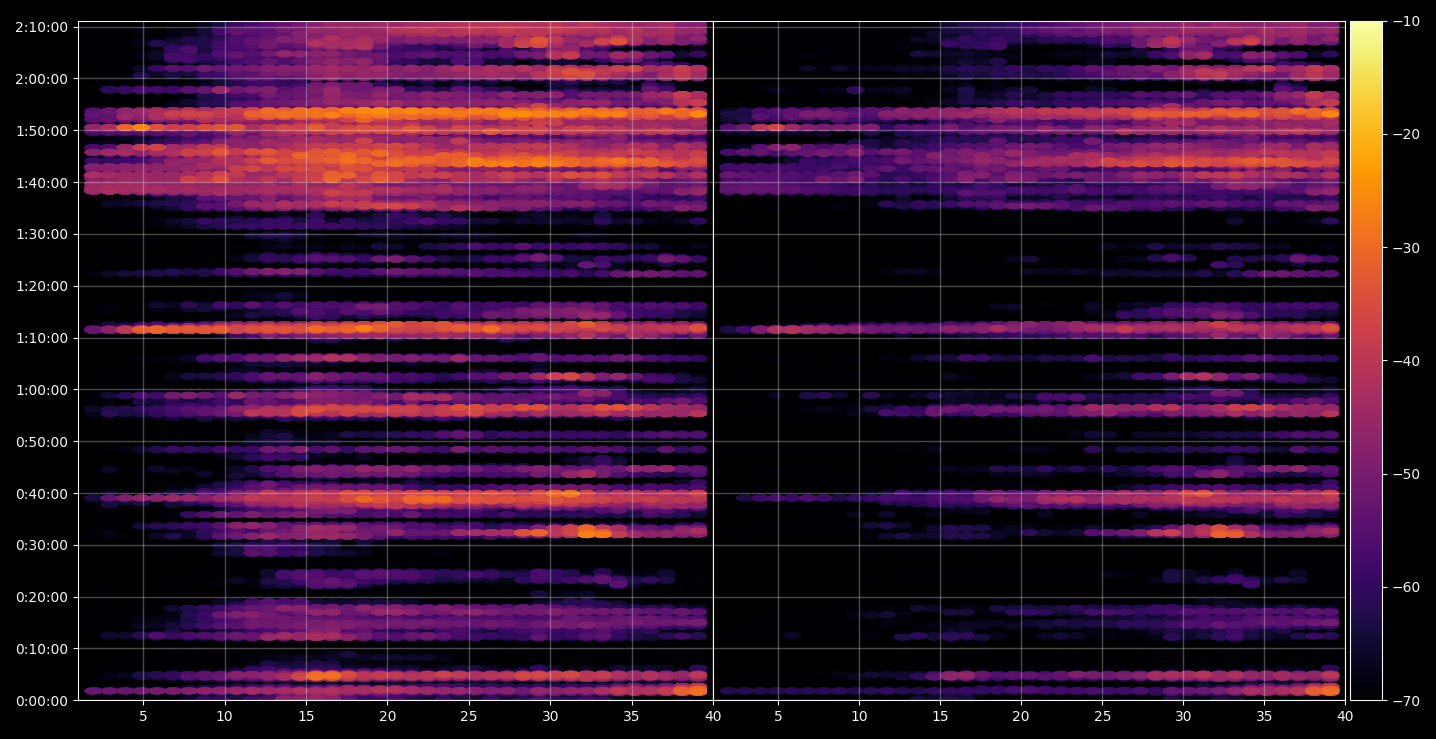Click x-axis label 10 of left panel
The height and width of the screenshot is (739, 1436).
[x=224, y=716]
